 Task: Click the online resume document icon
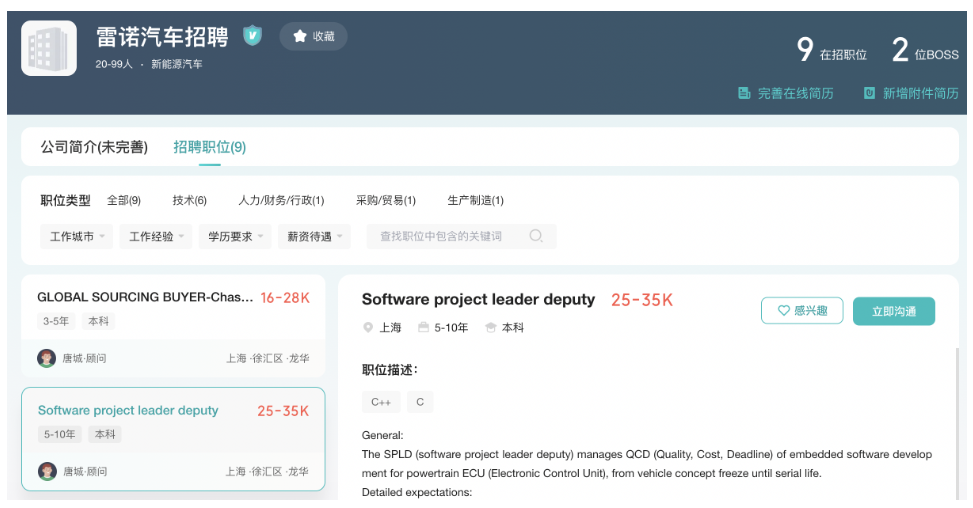[x=743, y=93]
